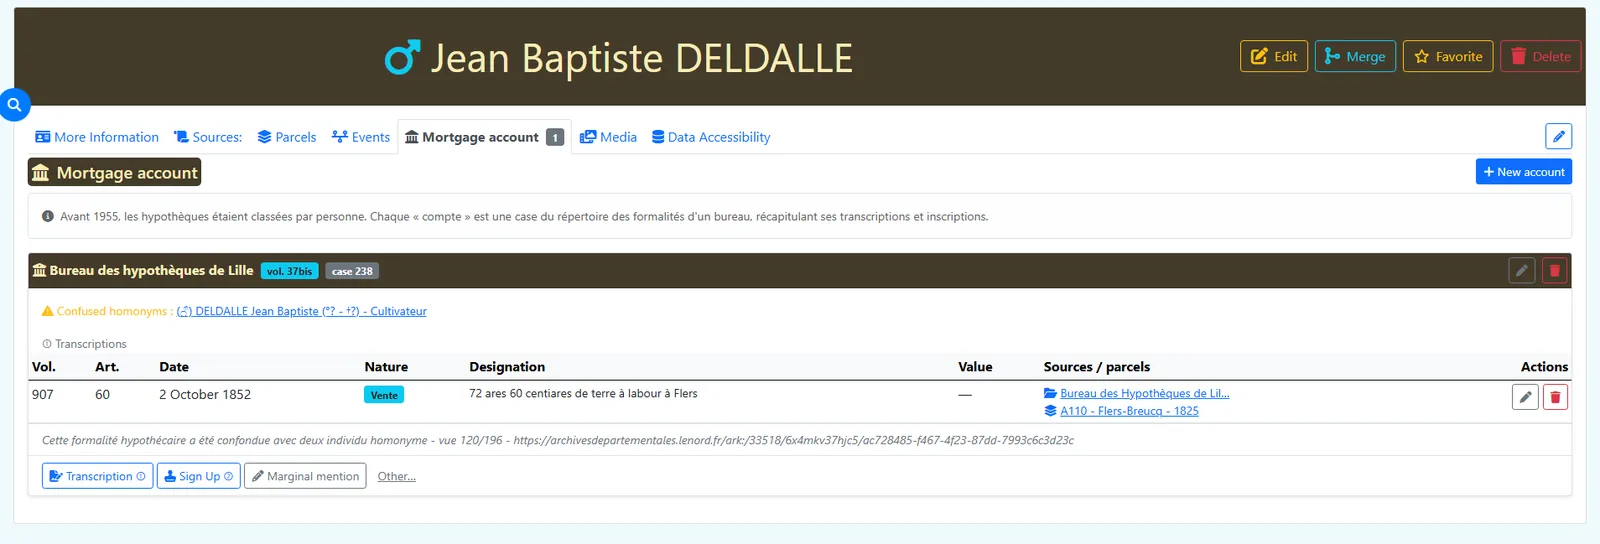Click the blue search magnifier icon
Screen dimensions: 1600x544
click(14, 104)
